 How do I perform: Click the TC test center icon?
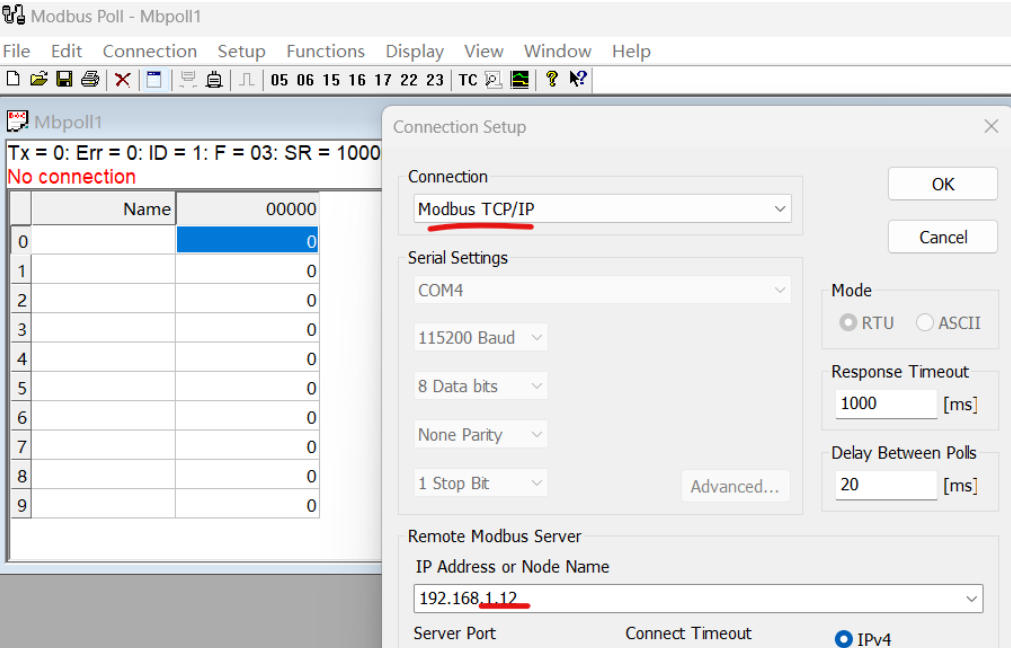(x=468, y=80)
